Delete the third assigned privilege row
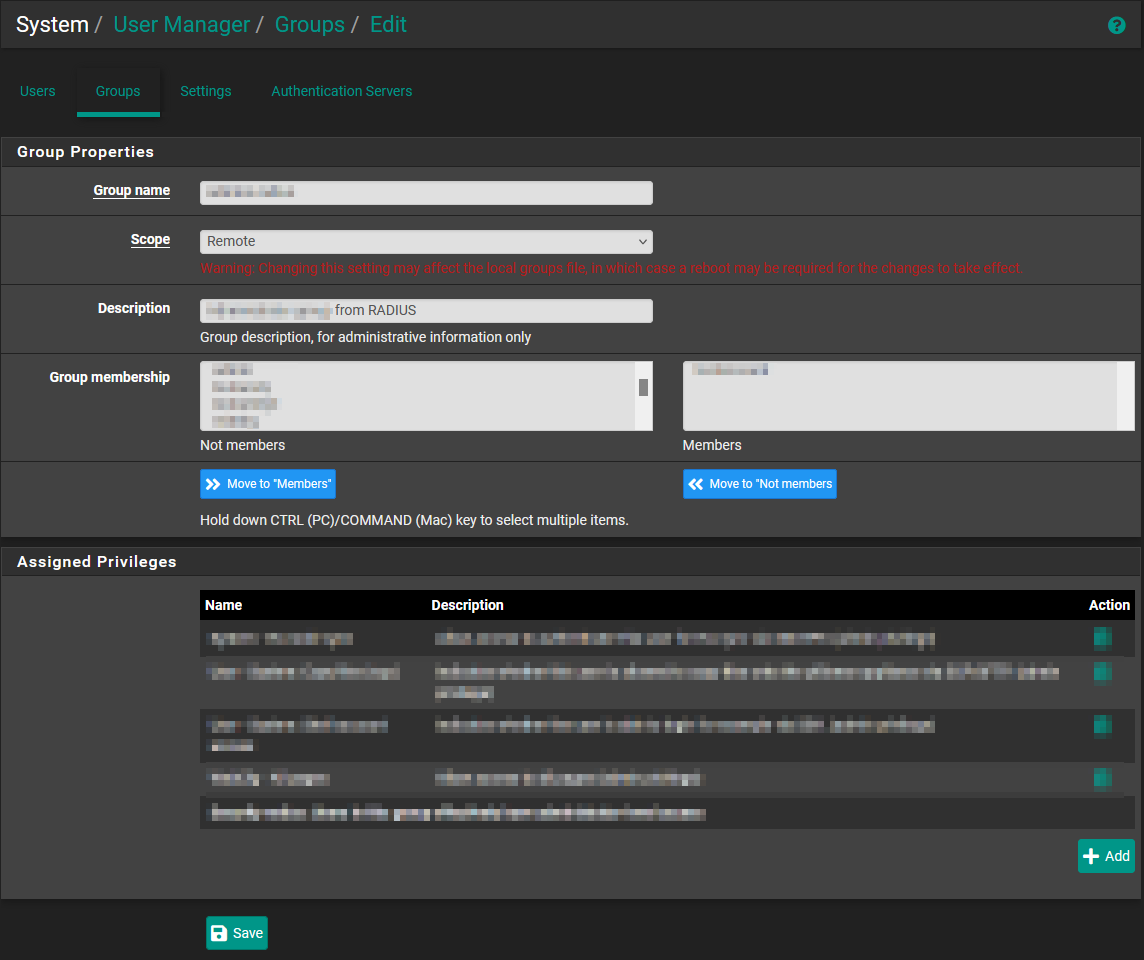Image resolution: width=1144 pixels, height=960 pixels. 1102,726
